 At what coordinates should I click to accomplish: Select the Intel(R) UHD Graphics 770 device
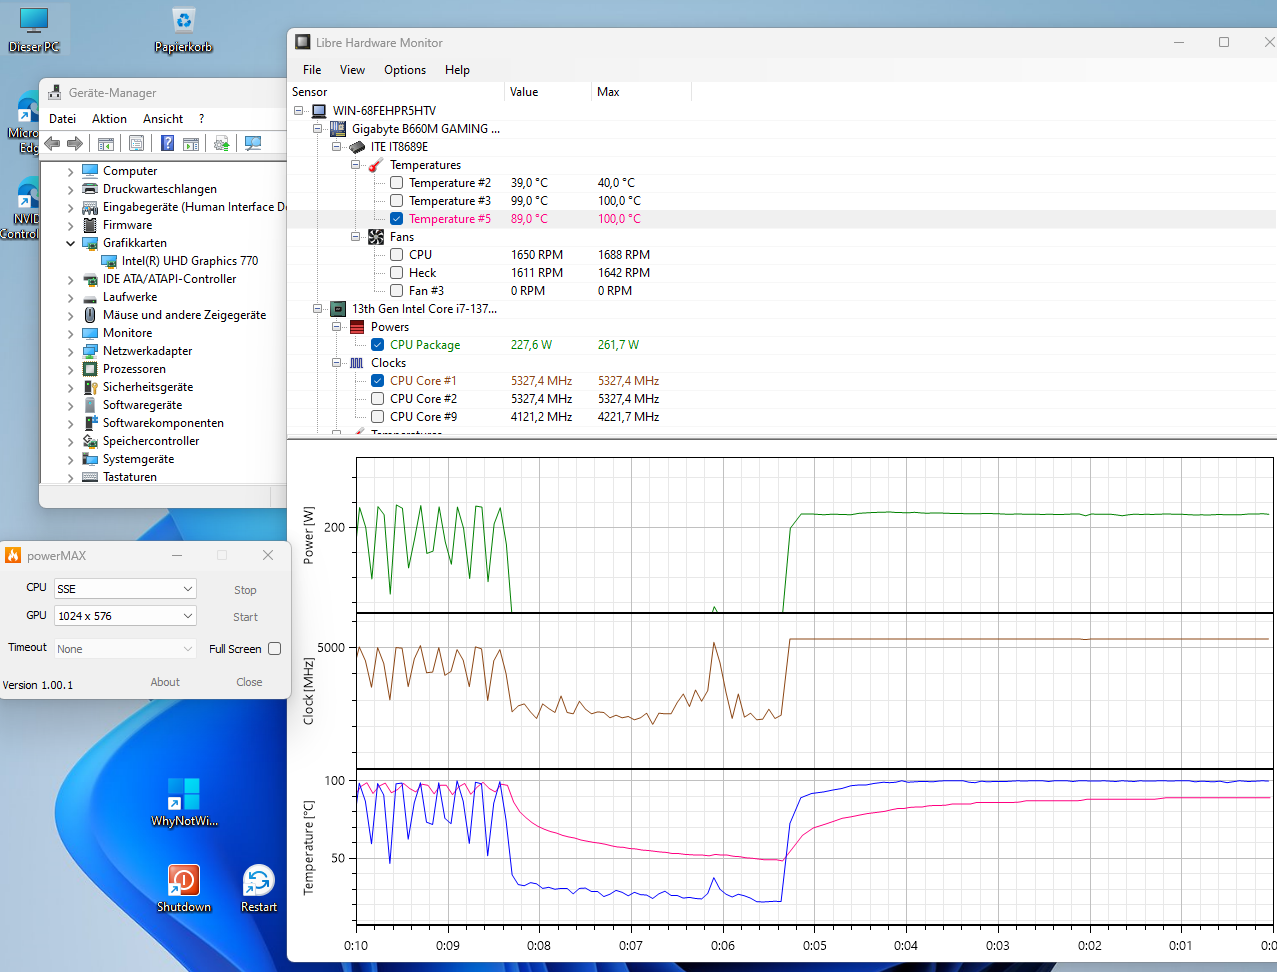[190, 261]
